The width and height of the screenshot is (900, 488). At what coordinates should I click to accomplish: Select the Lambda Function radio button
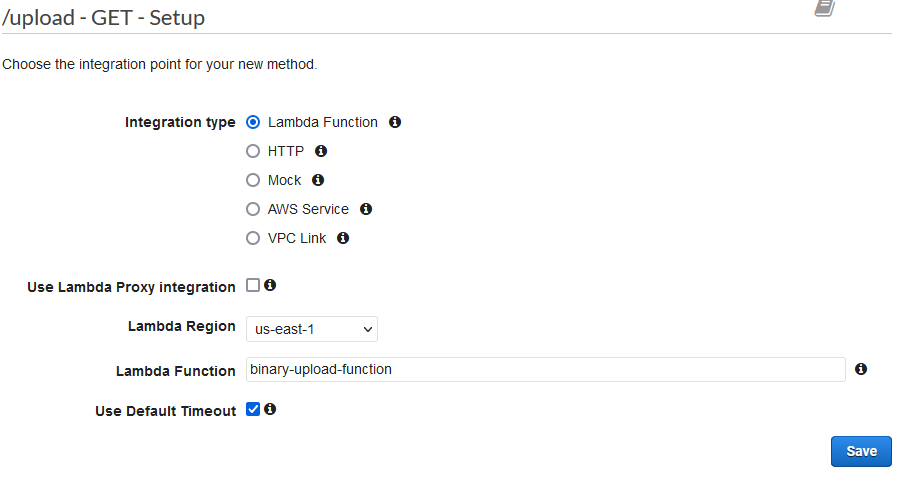pyautogui.click(x=253, y=122)
